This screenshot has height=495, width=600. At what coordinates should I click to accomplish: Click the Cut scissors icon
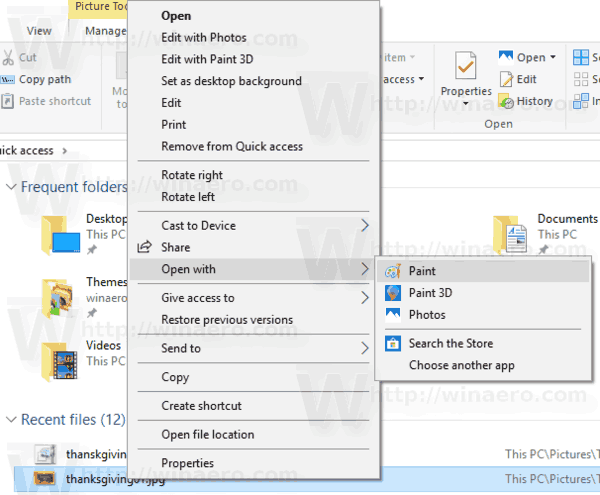(x=8, y=57)
